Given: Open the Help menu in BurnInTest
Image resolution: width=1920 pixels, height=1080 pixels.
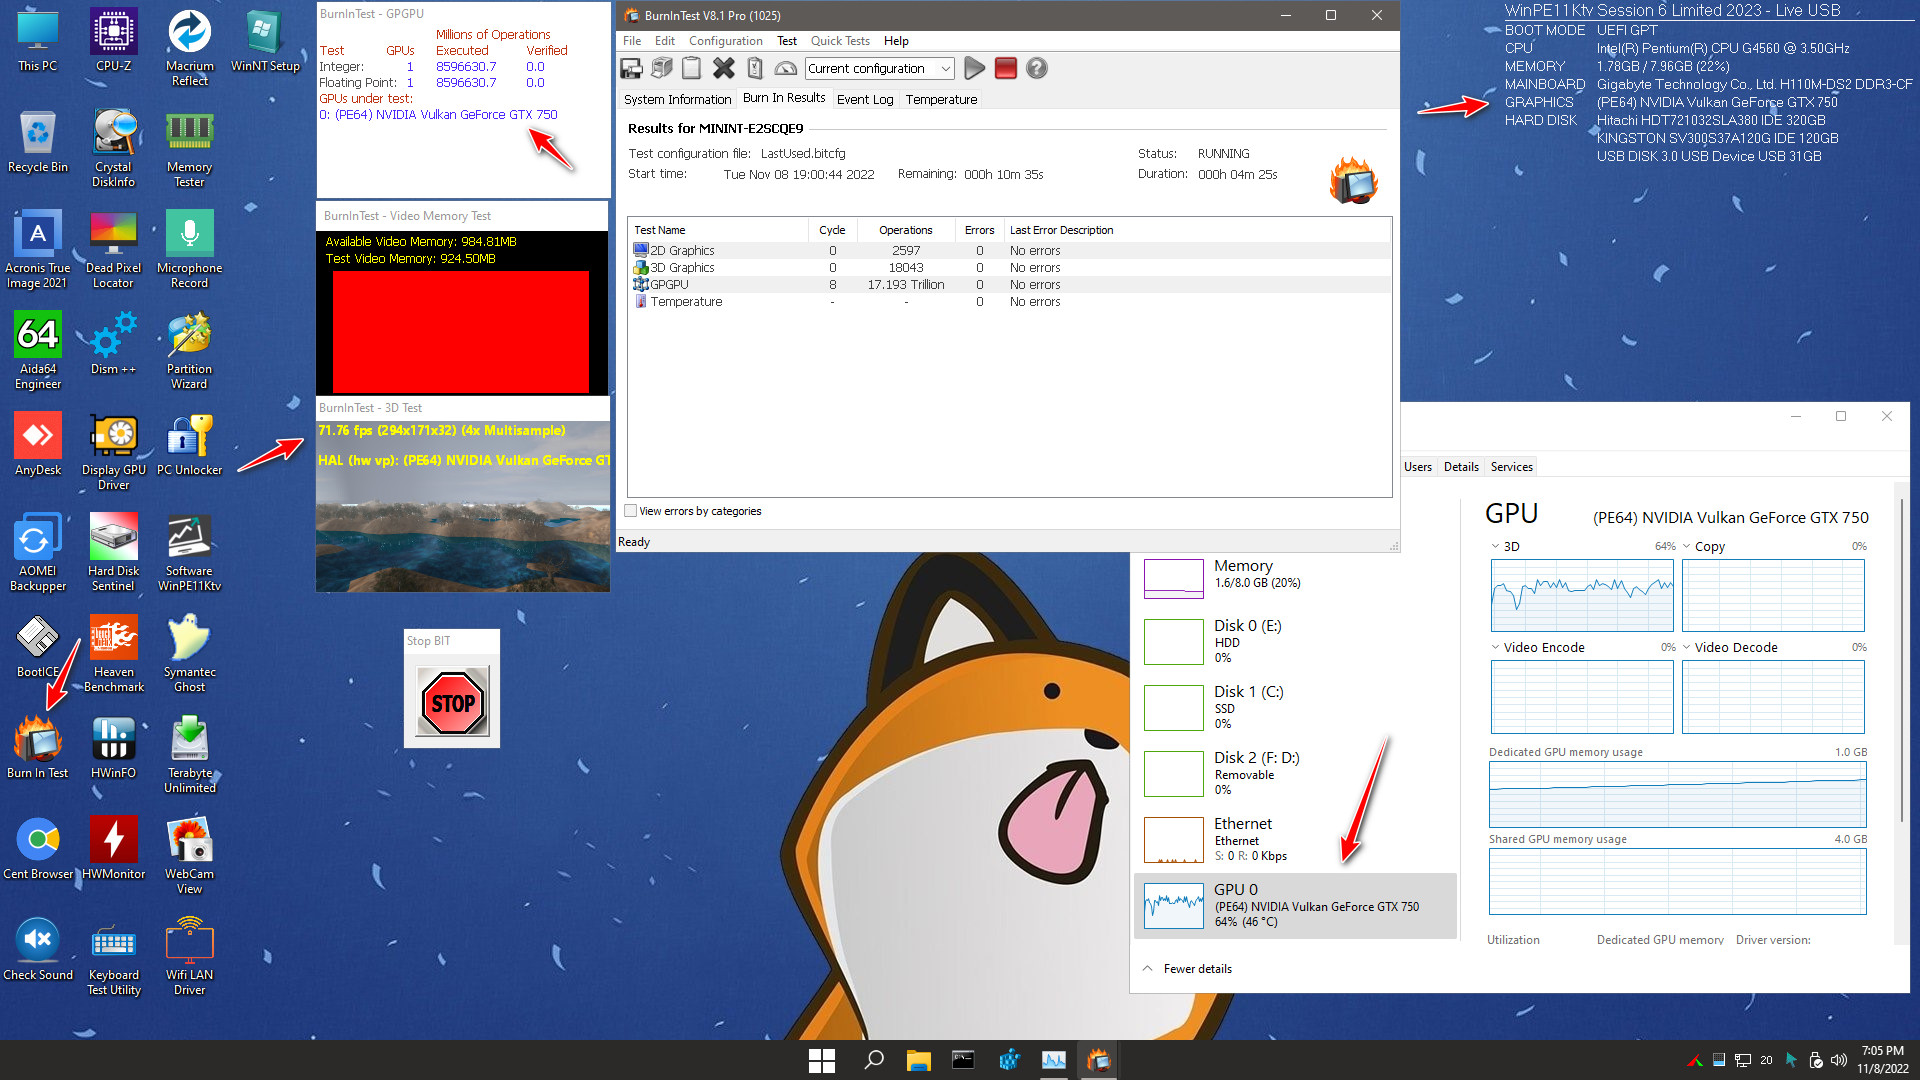Looking at the screenshot, I should coord(896,41).
